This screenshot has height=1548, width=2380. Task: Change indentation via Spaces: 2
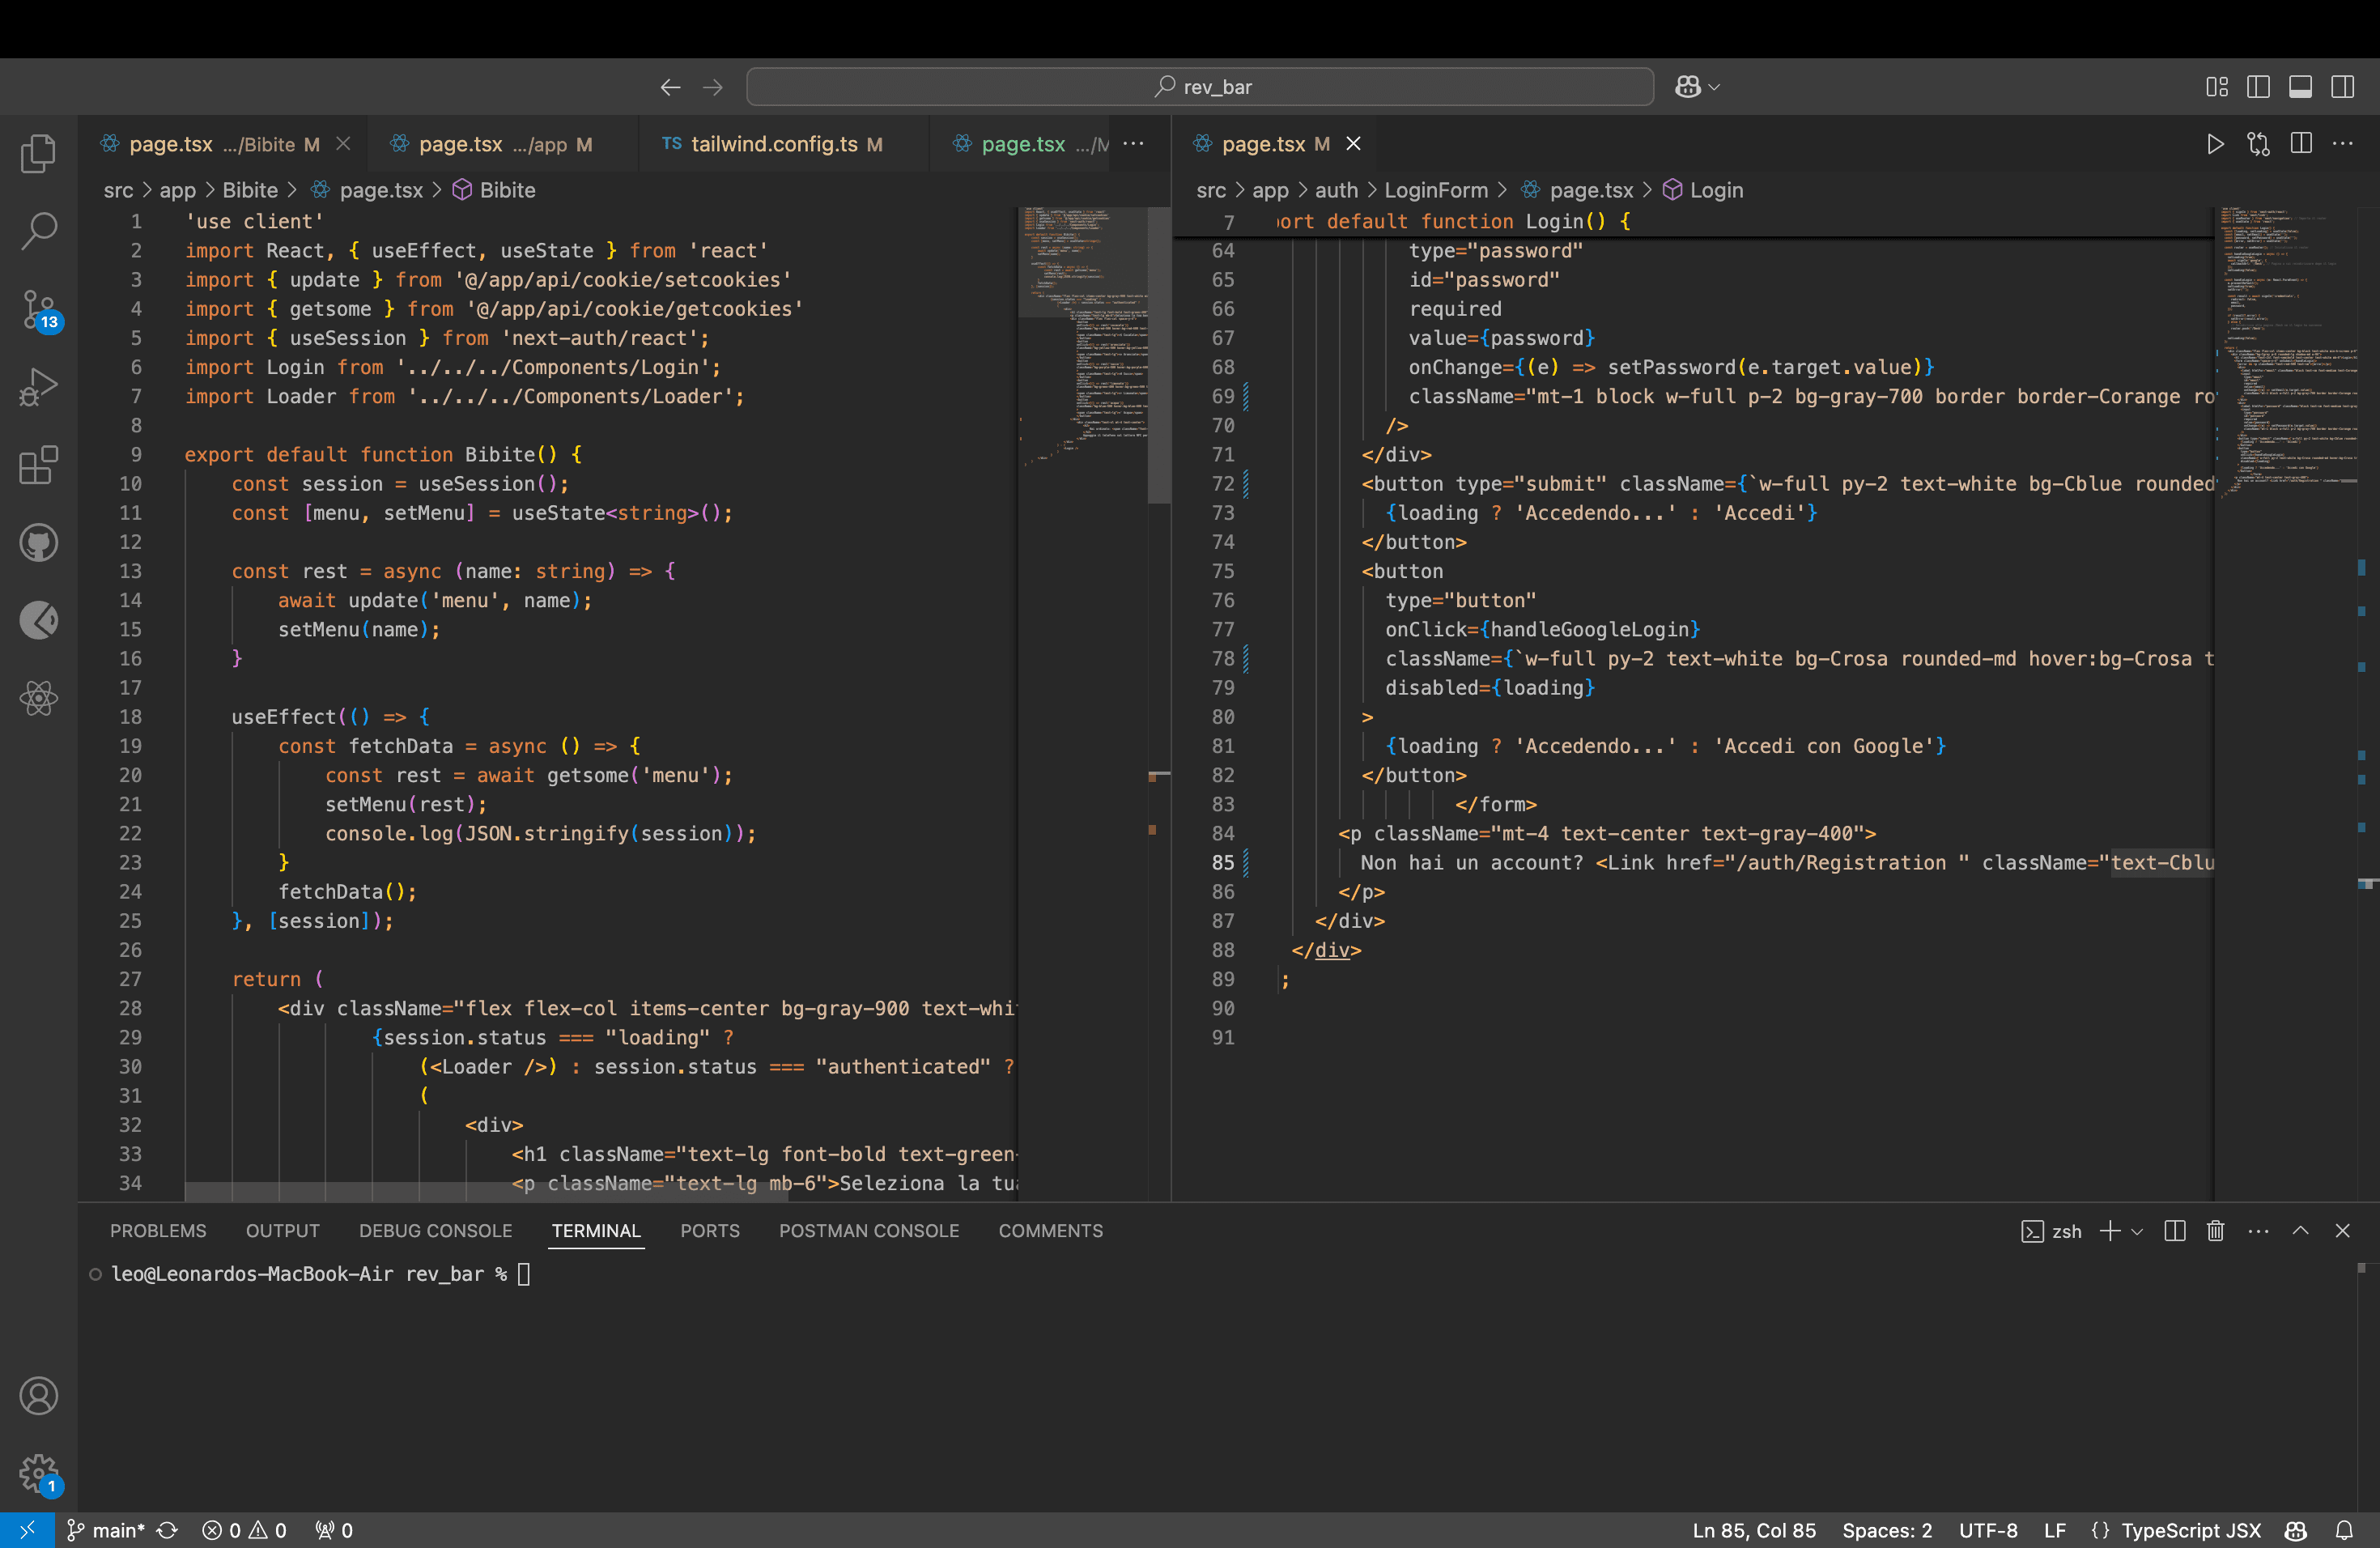point(1887,1530)
